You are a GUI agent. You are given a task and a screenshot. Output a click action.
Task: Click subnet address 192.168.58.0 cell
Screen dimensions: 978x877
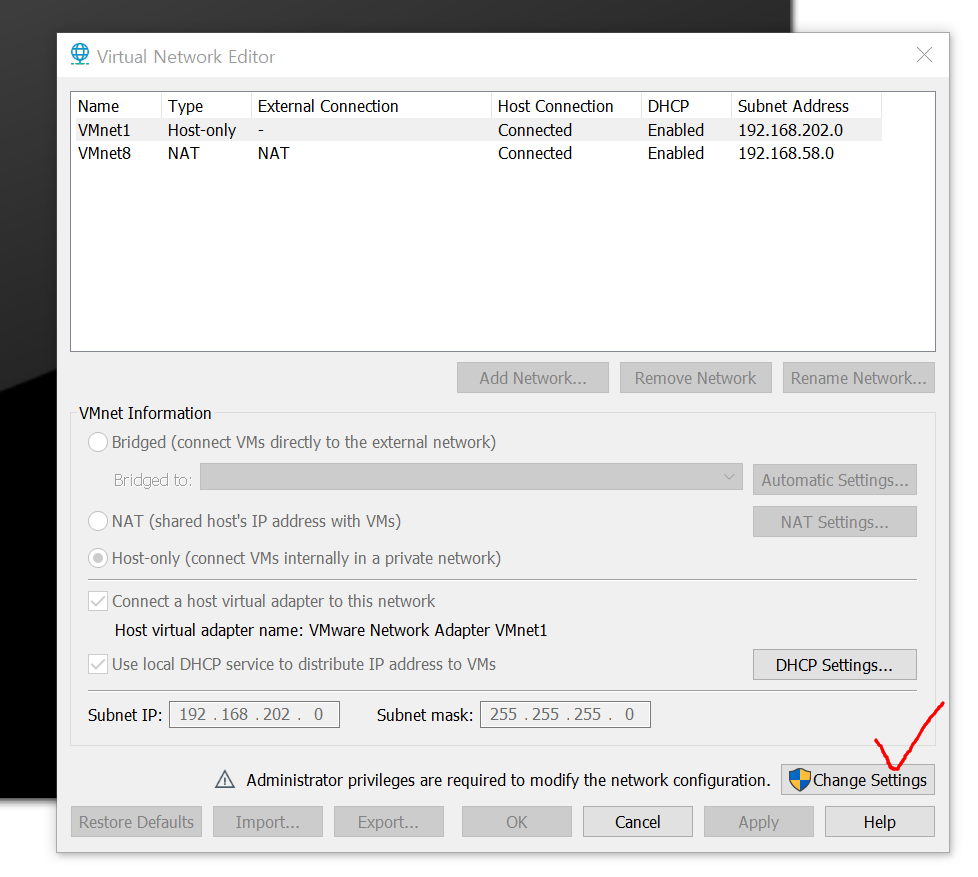tap(786, 153)
